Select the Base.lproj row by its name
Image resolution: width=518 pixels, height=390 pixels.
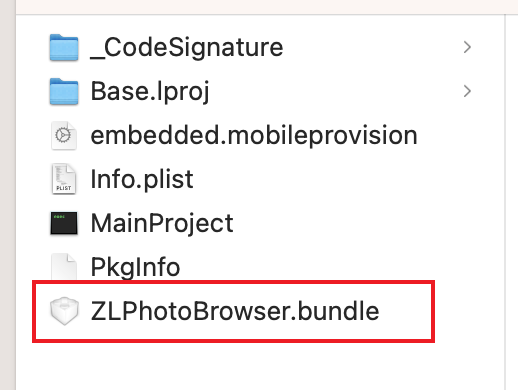pos(150,91)
